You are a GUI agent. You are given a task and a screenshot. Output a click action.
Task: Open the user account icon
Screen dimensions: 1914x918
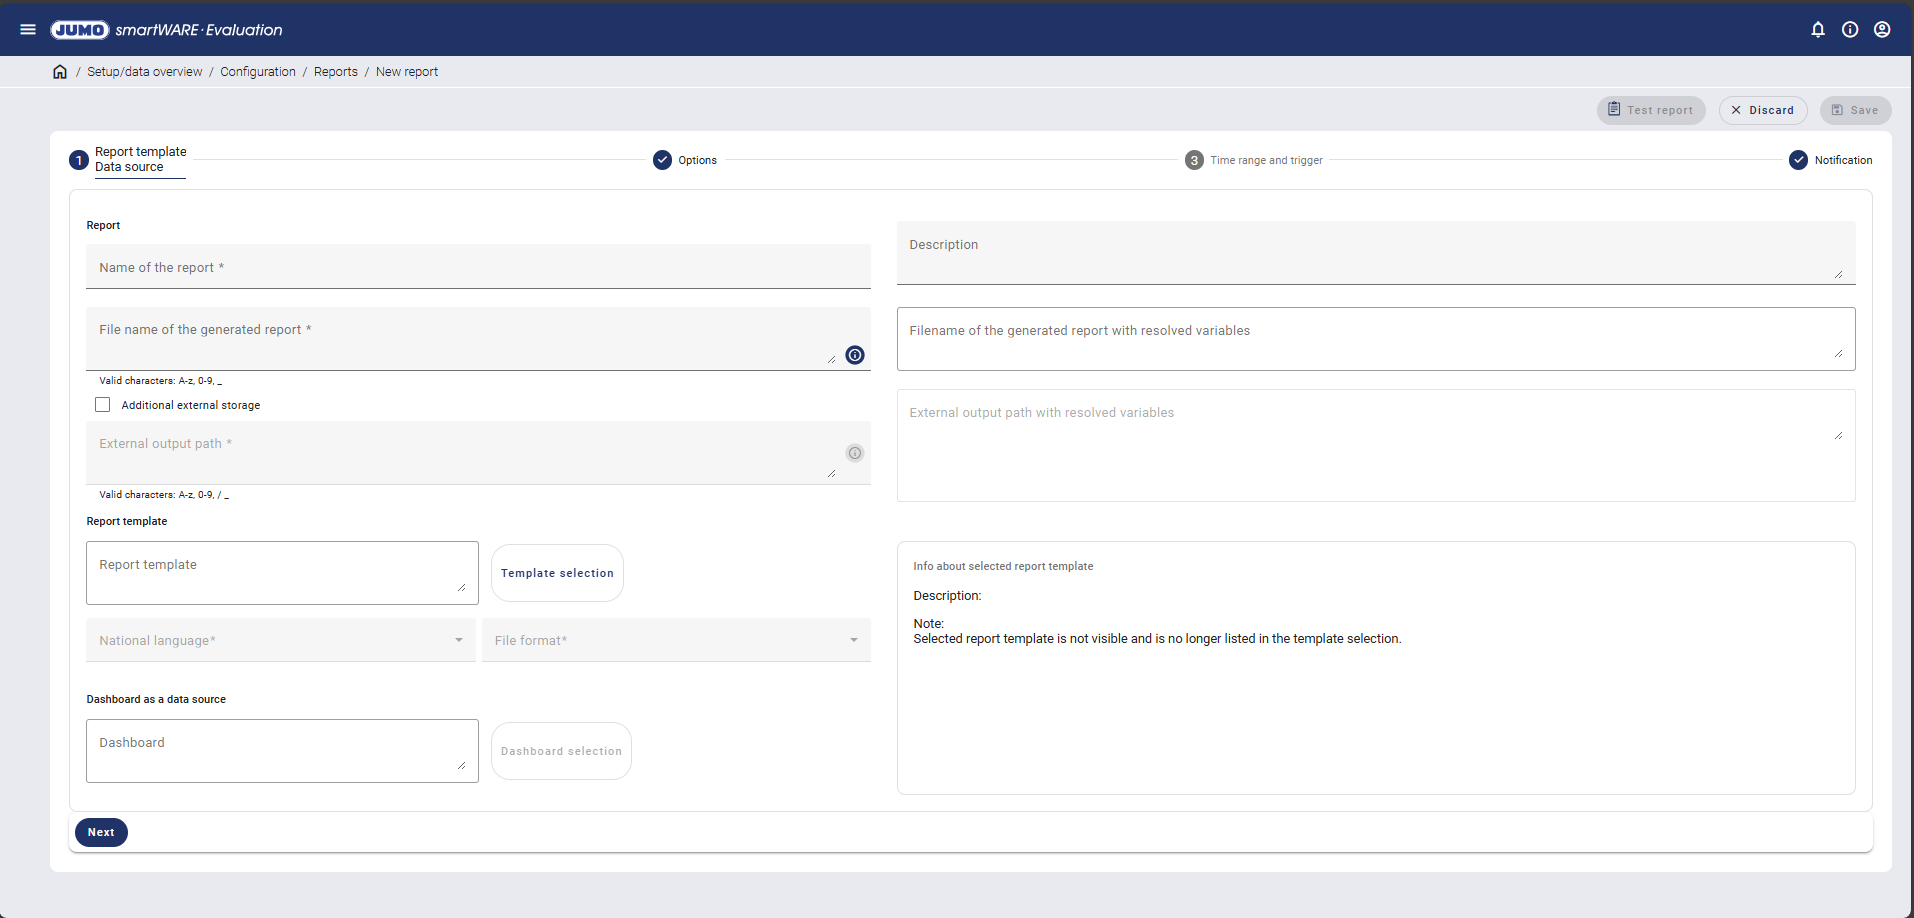pyautogui.click(x=1882, y=30)
